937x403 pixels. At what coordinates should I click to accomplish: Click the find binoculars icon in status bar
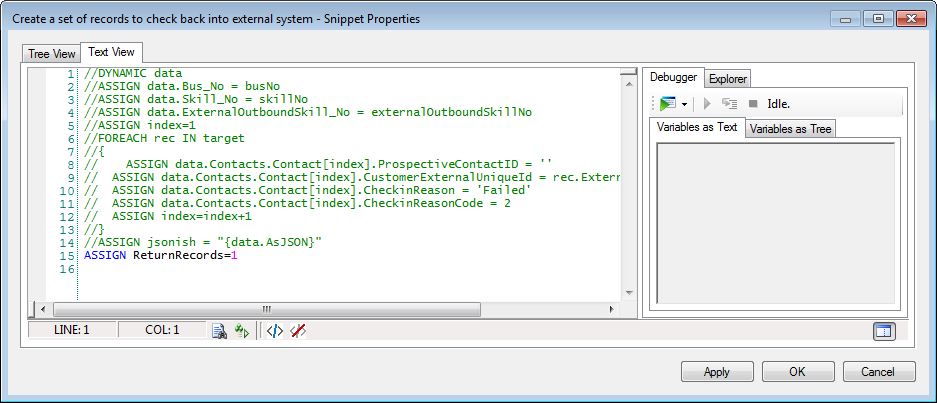coord(219,330)
